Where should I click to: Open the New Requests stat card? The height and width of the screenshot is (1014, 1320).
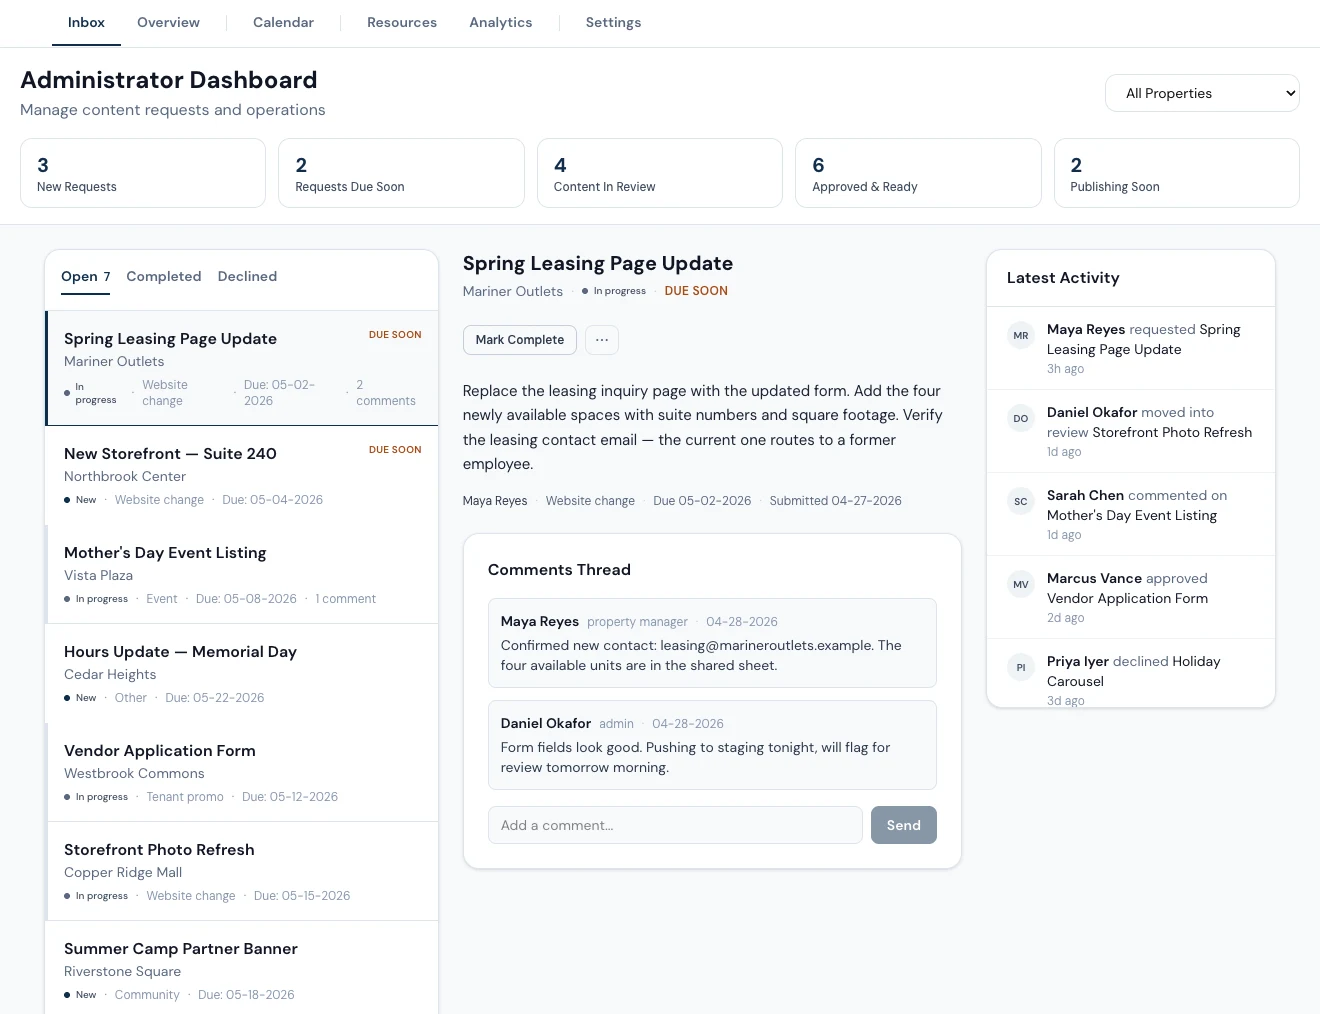(x=143, y=173)
